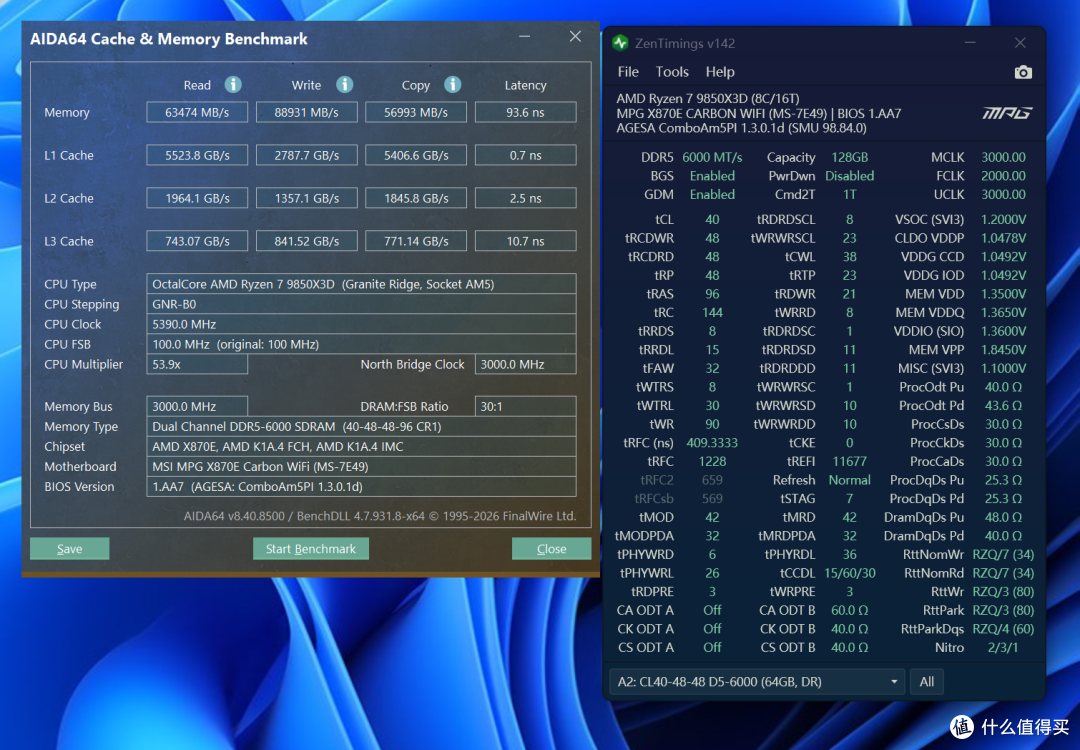
Task: Open the Help menu in ZenTimings
Action: tap(720, 72)
